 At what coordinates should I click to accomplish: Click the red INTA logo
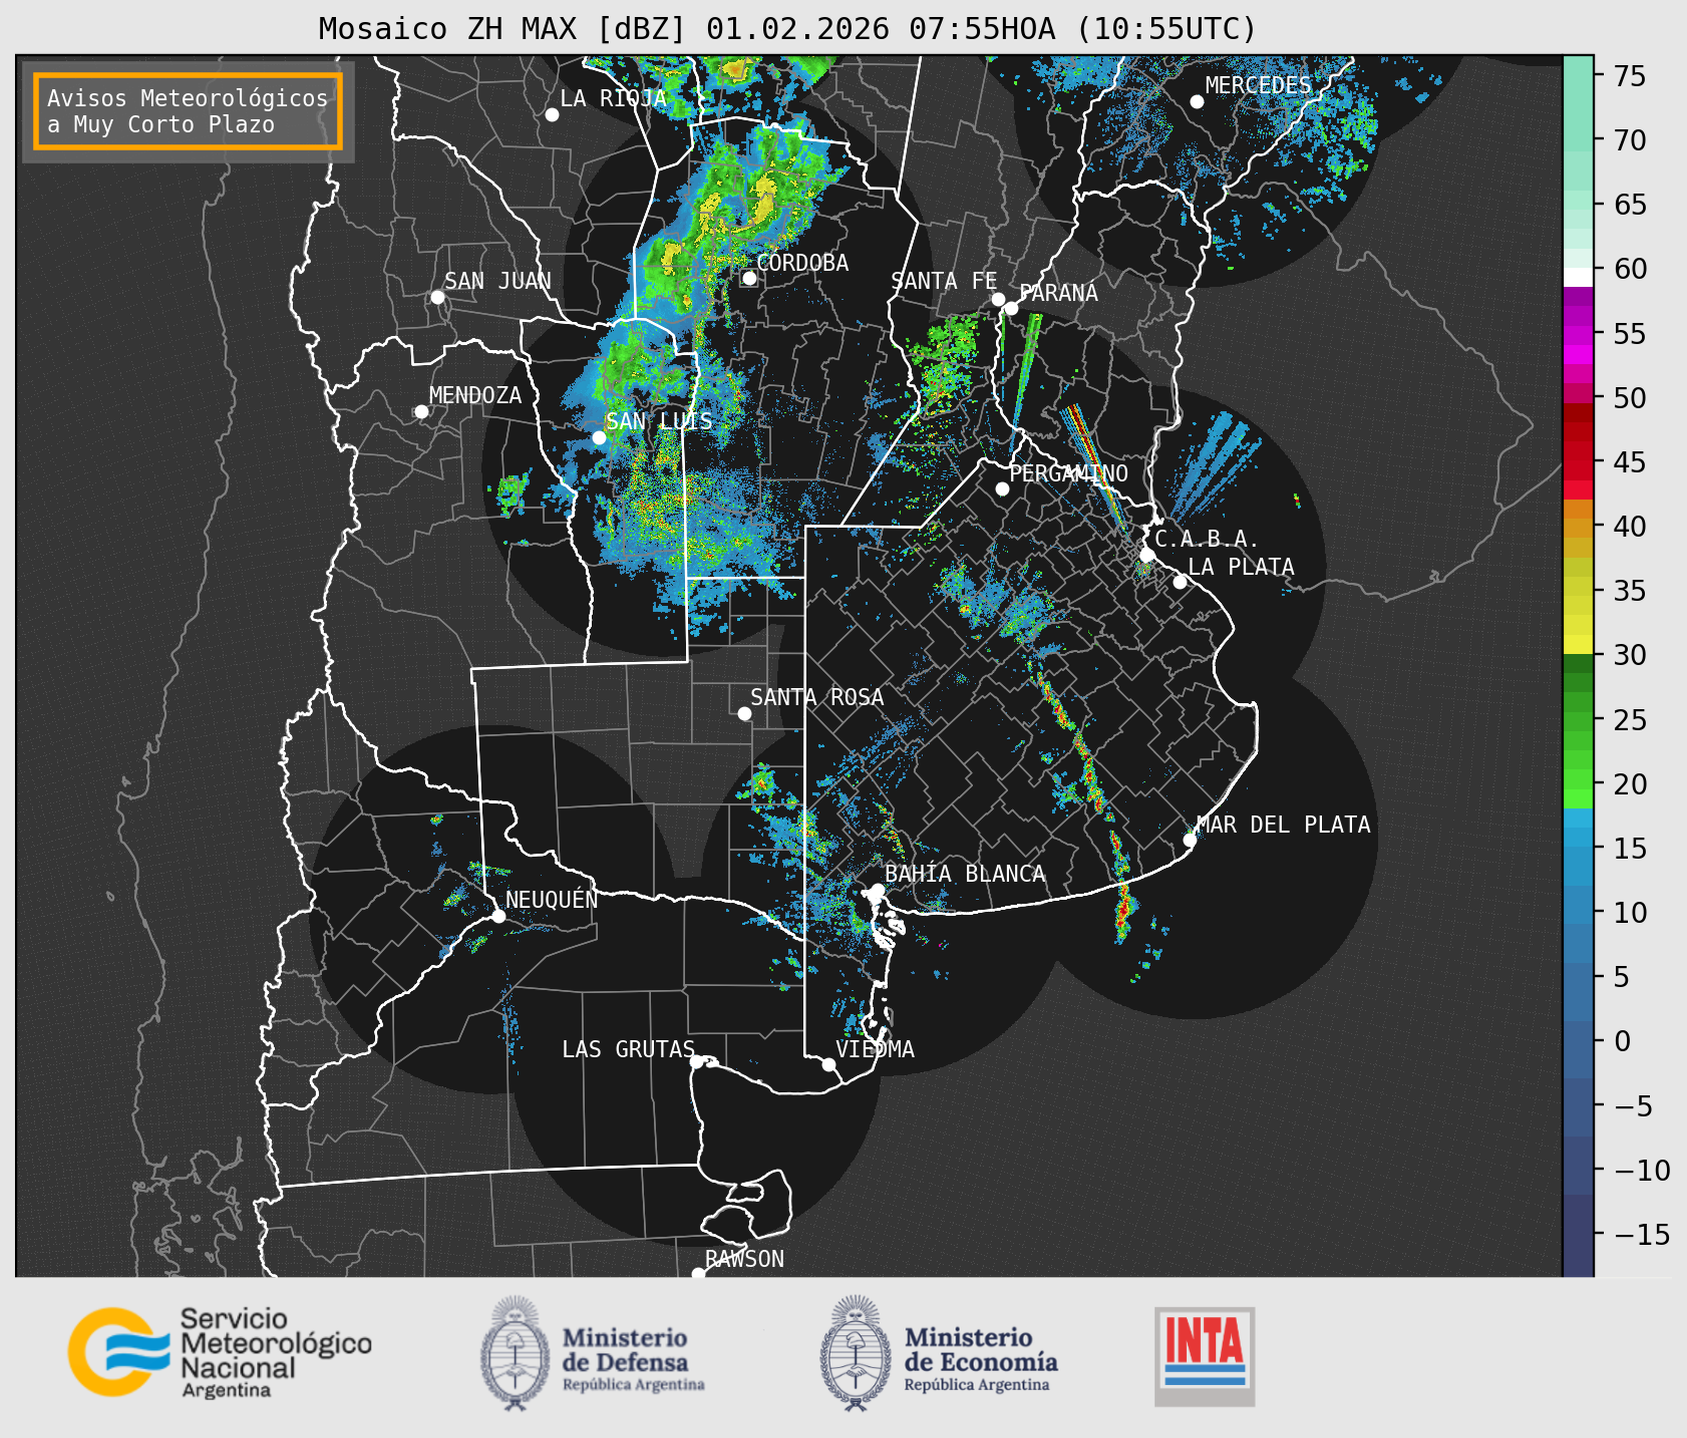[x=1204, y=1355]
